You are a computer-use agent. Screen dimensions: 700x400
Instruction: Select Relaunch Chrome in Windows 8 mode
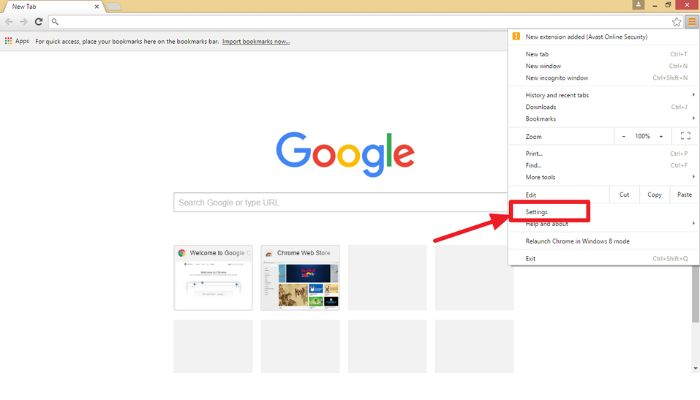click(604, 241)
